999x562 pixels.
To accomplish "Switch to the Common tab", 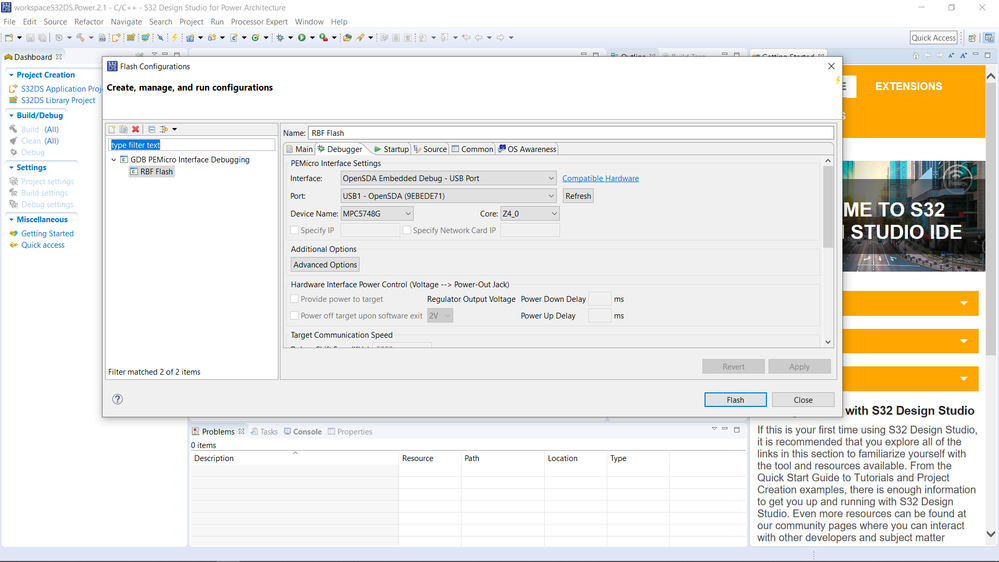I will pos(472,149).
